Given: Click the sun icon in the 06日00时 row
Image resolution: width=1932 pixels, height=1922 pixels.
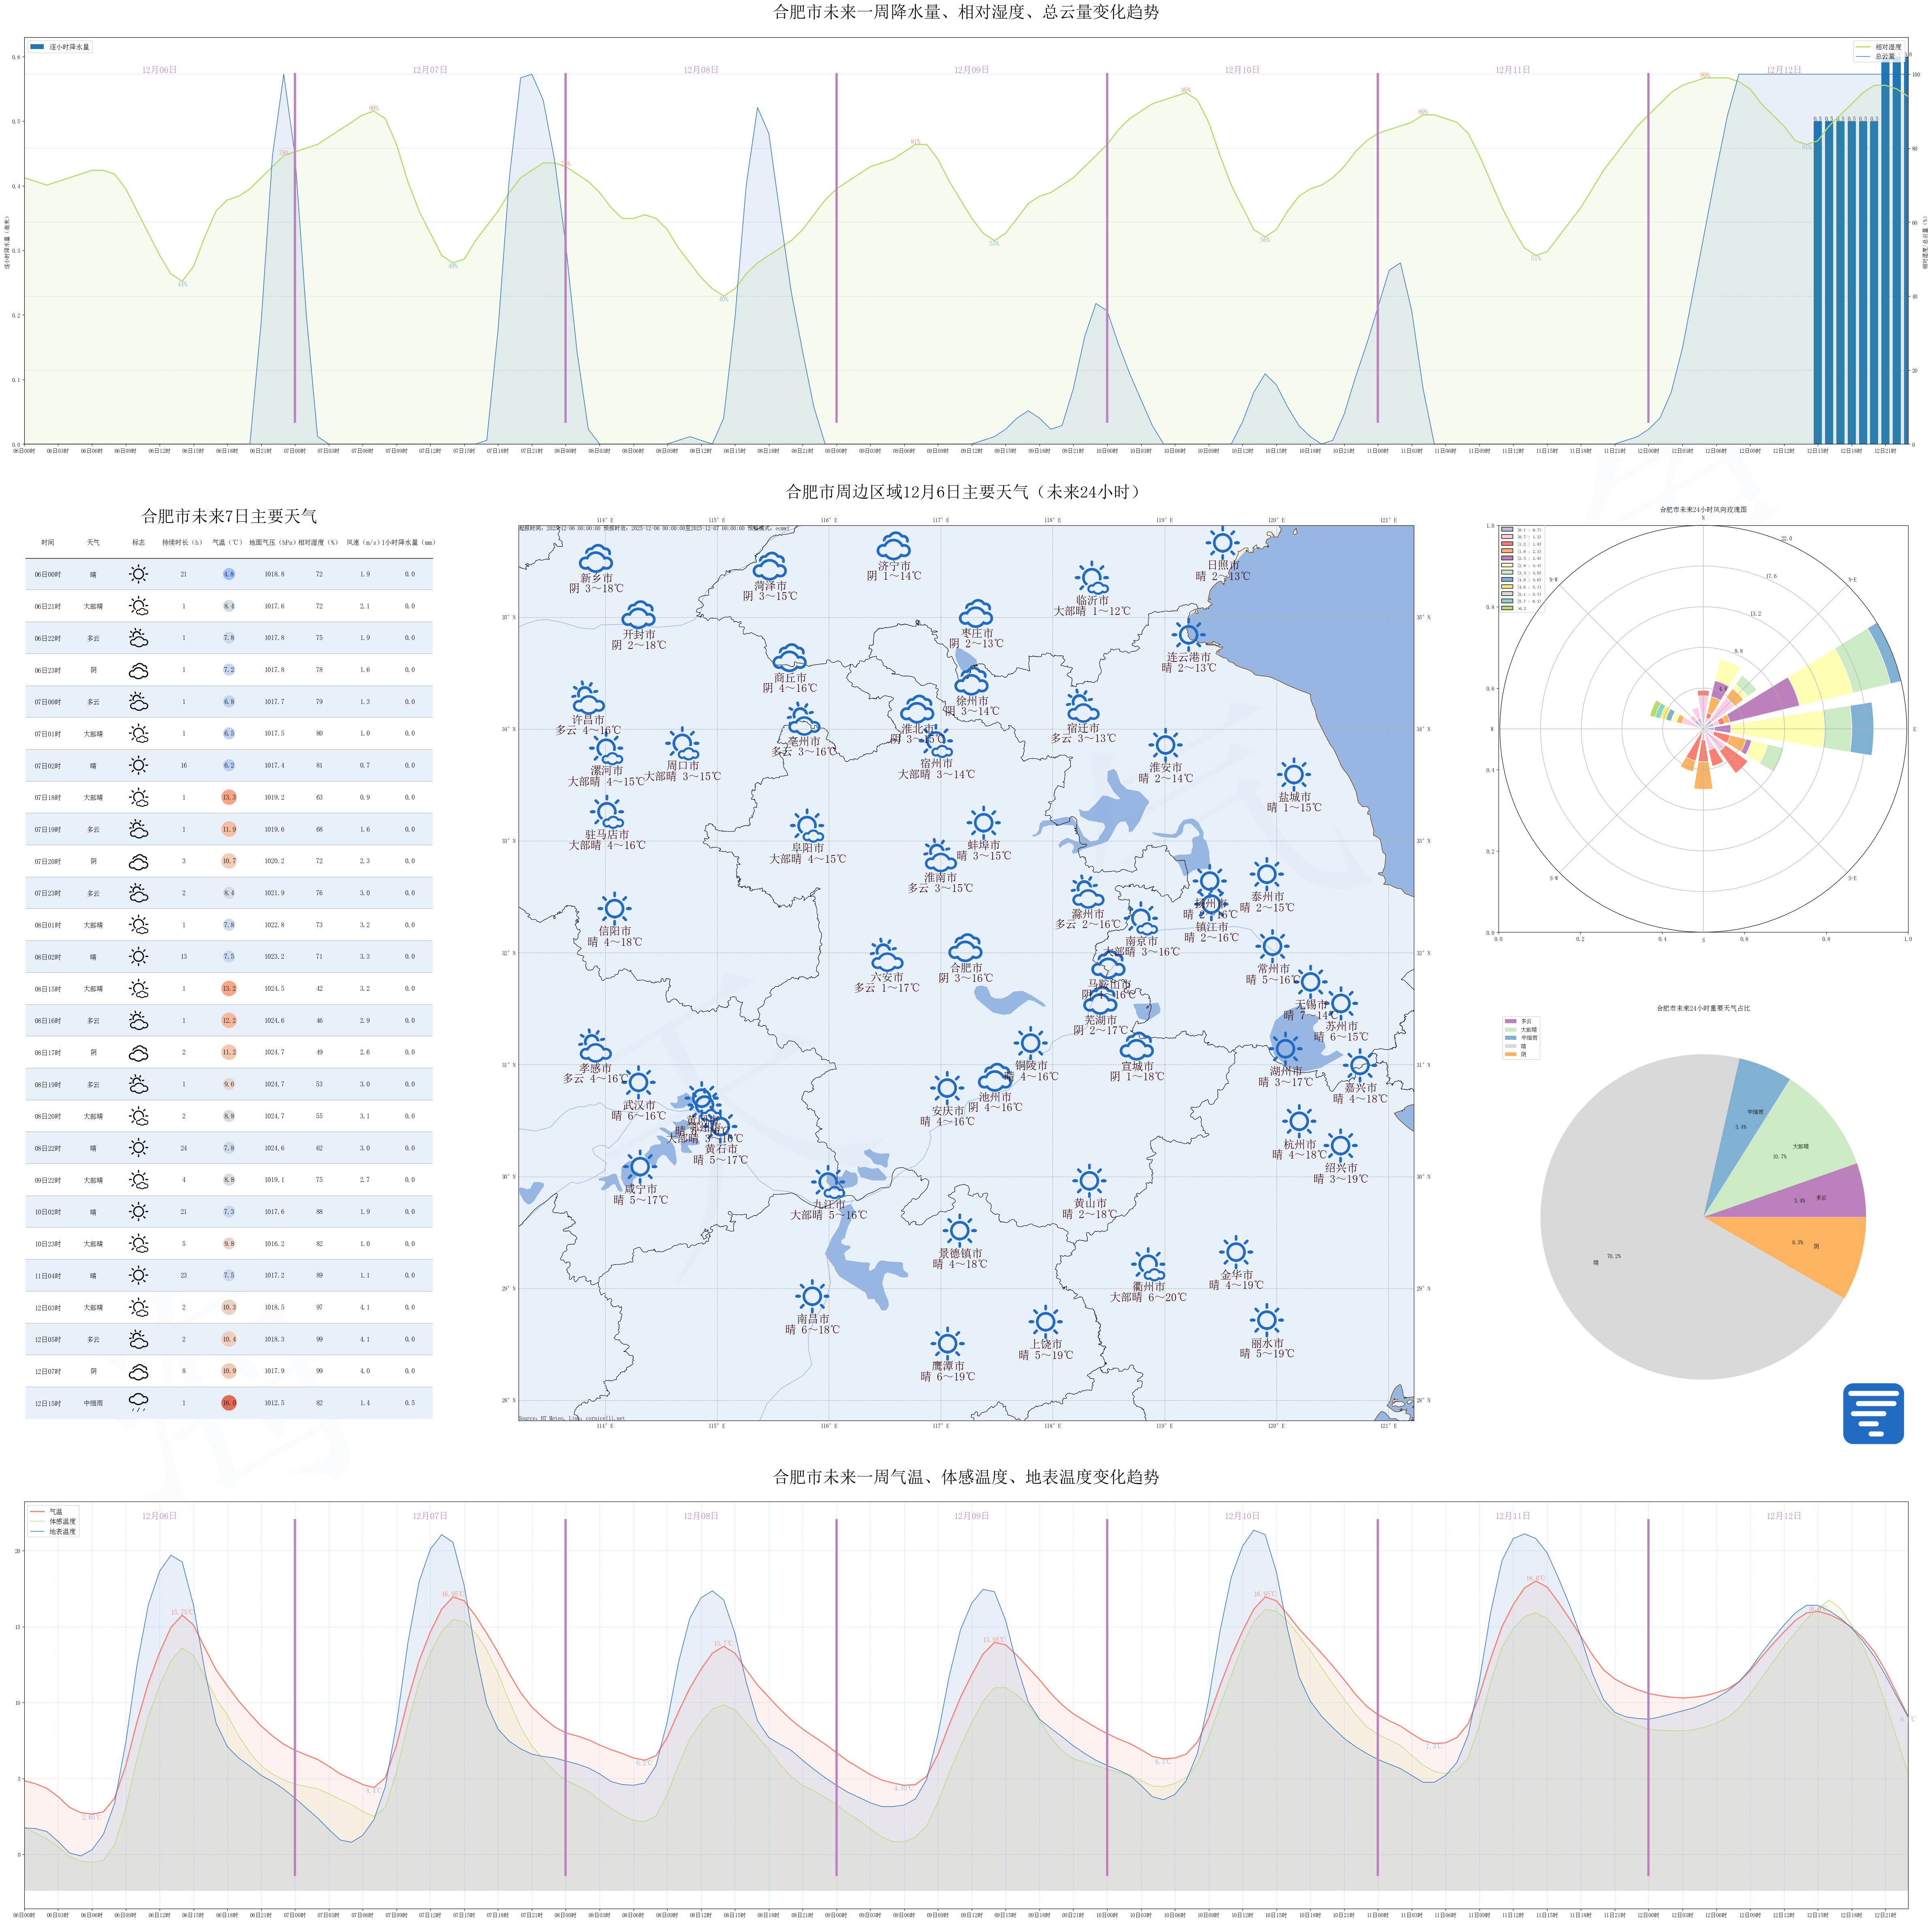Looking at the screenshot, I should [139, 574].
